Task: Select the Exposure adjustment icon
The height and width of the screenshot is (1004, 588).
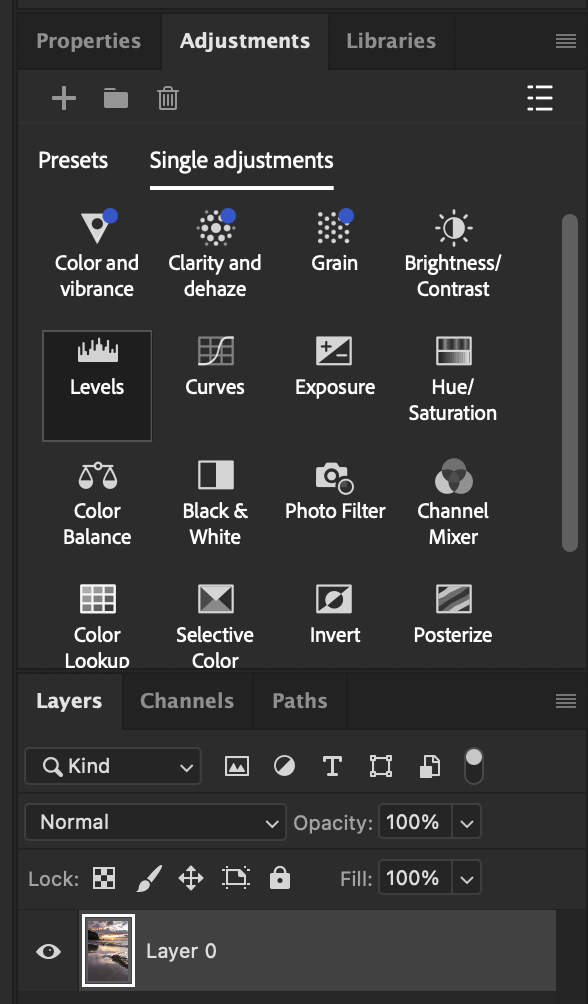Action: pos(334,351)
